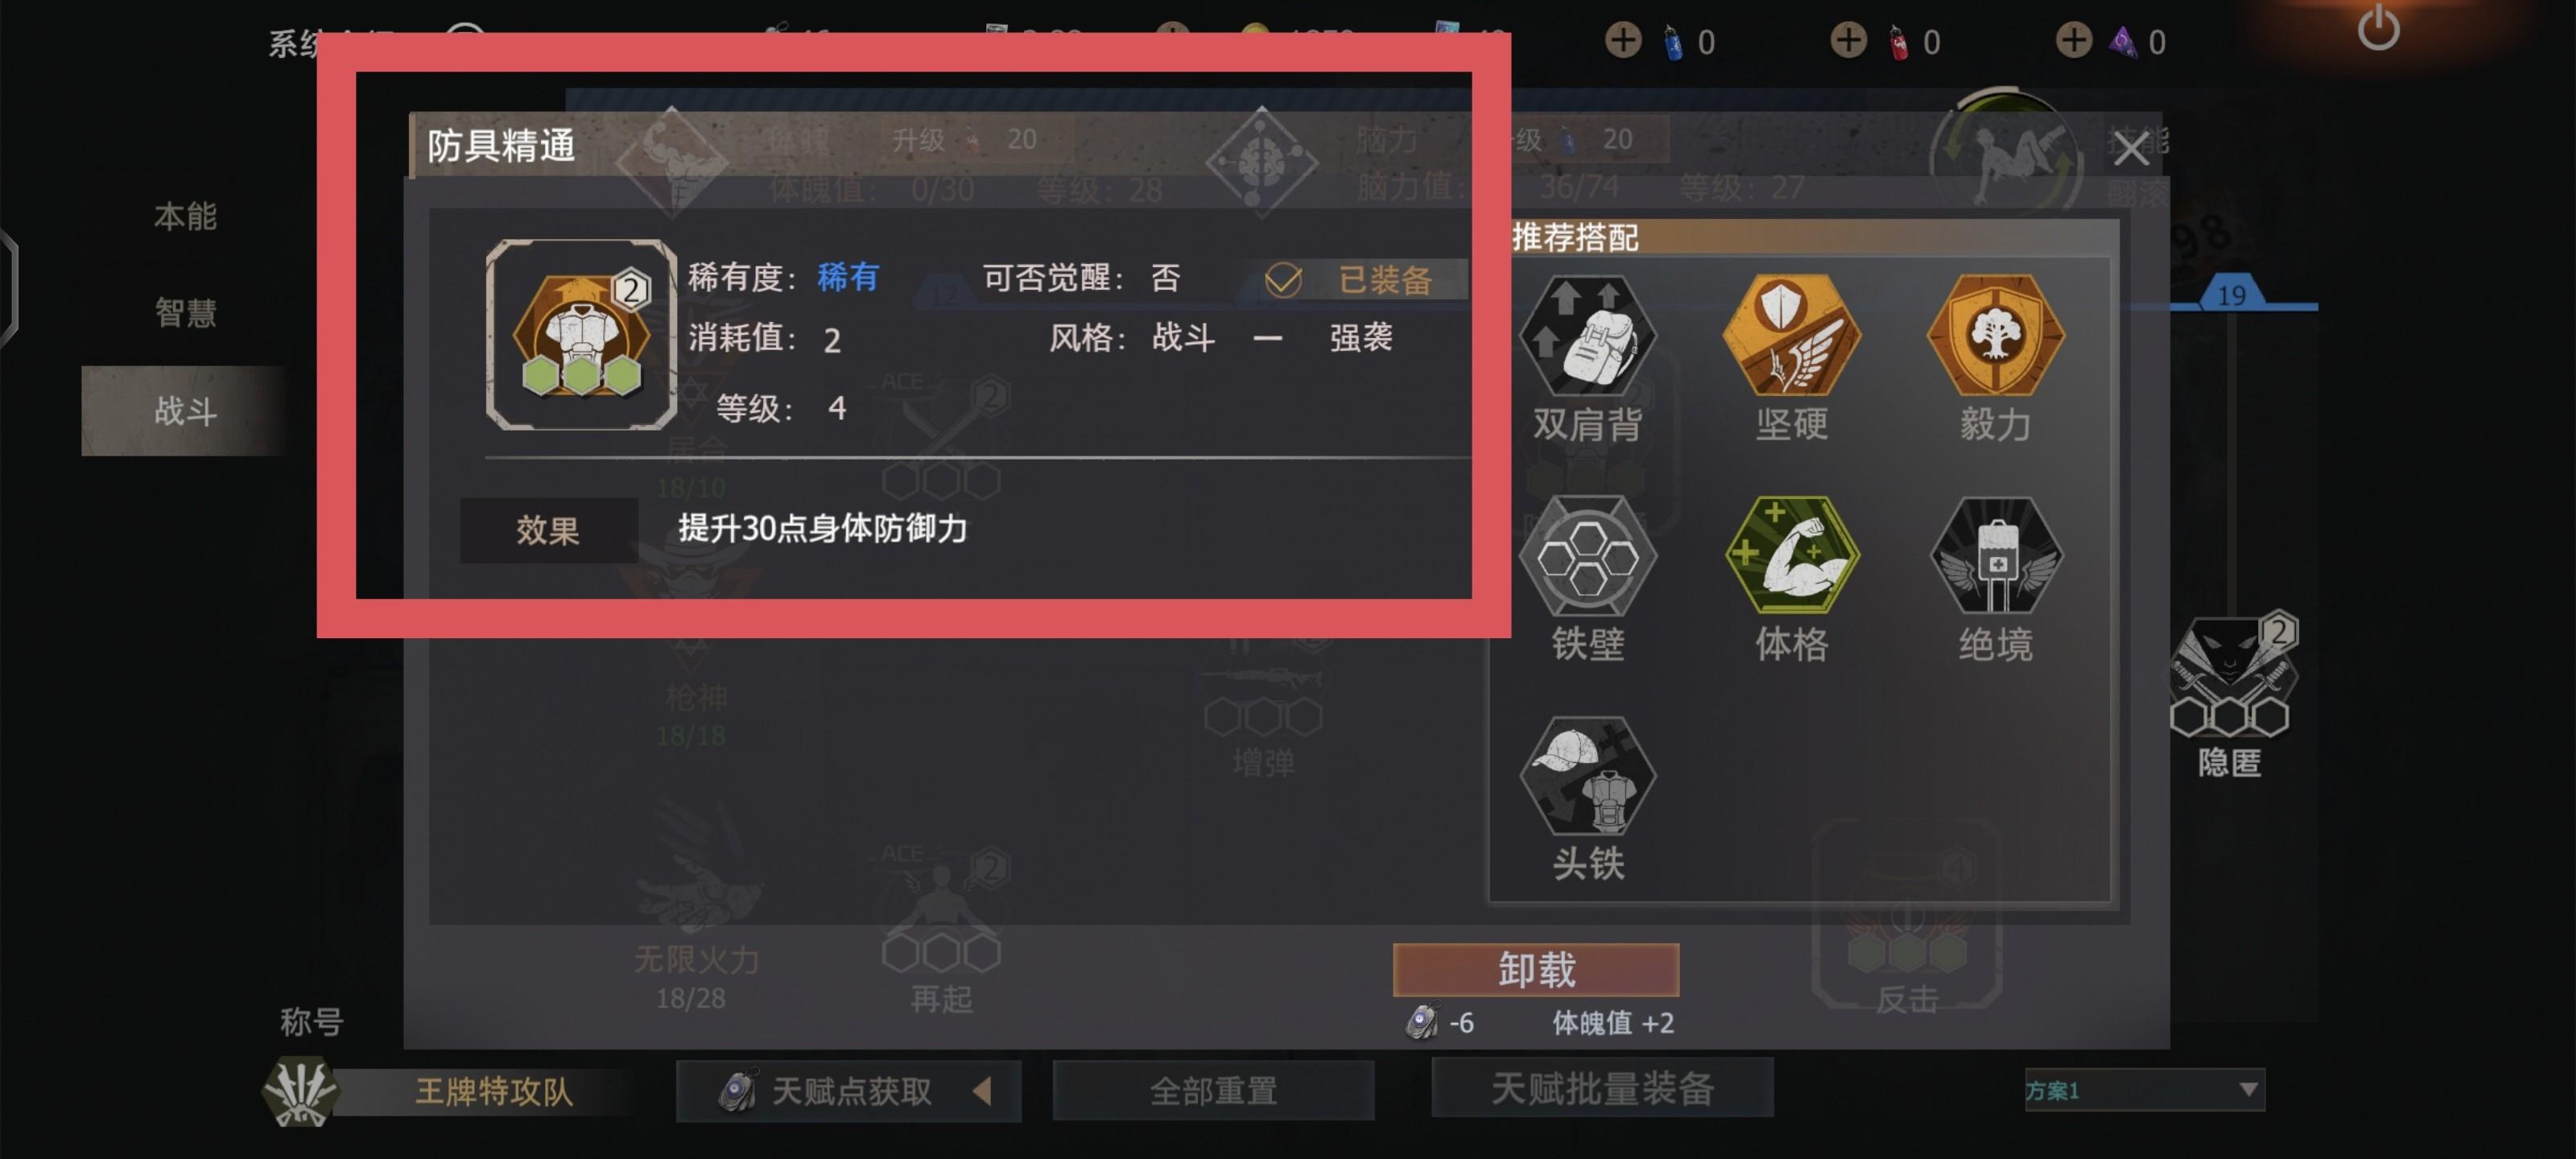The width and height of the screenshot is (2576, 1159).
Task: Select the 坚硬 shield talent icon
Action: (x=1791, y=335)
